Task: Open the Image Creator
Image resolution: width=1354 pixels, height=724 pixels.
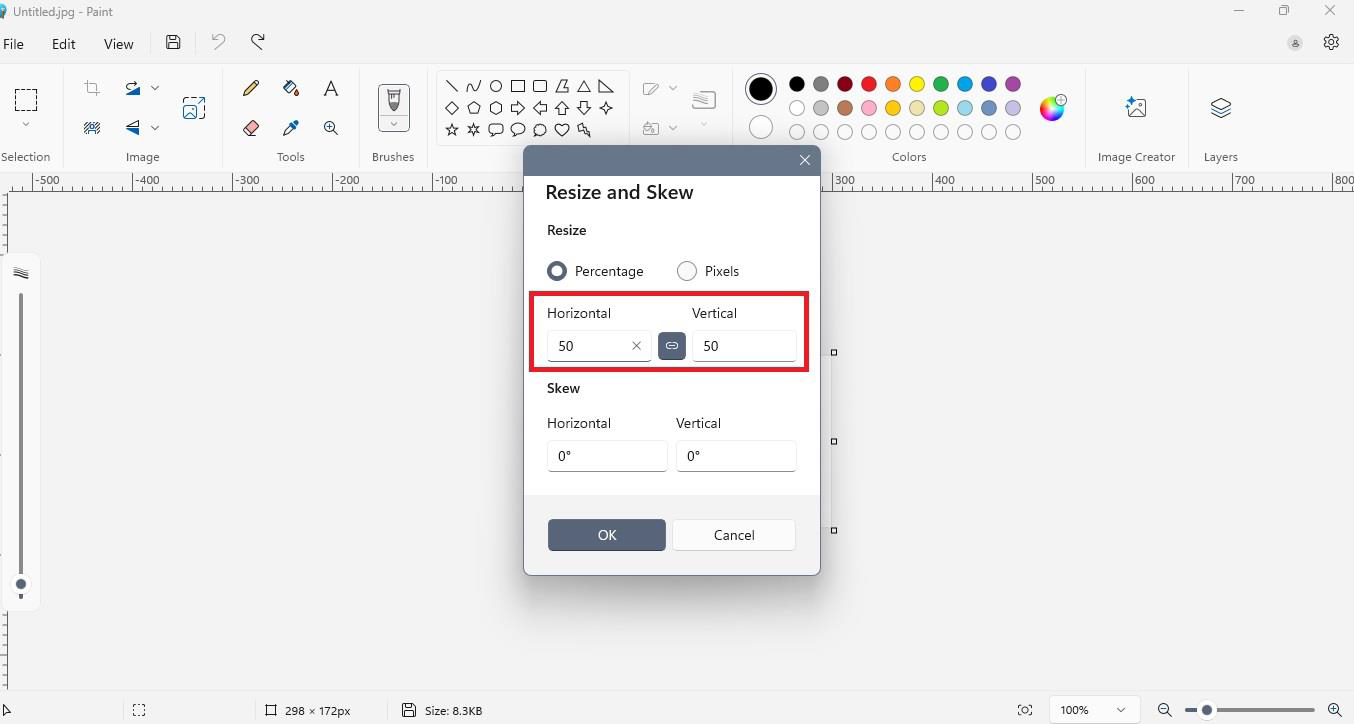Action: pyautogui.click(x=1135, y=108)
